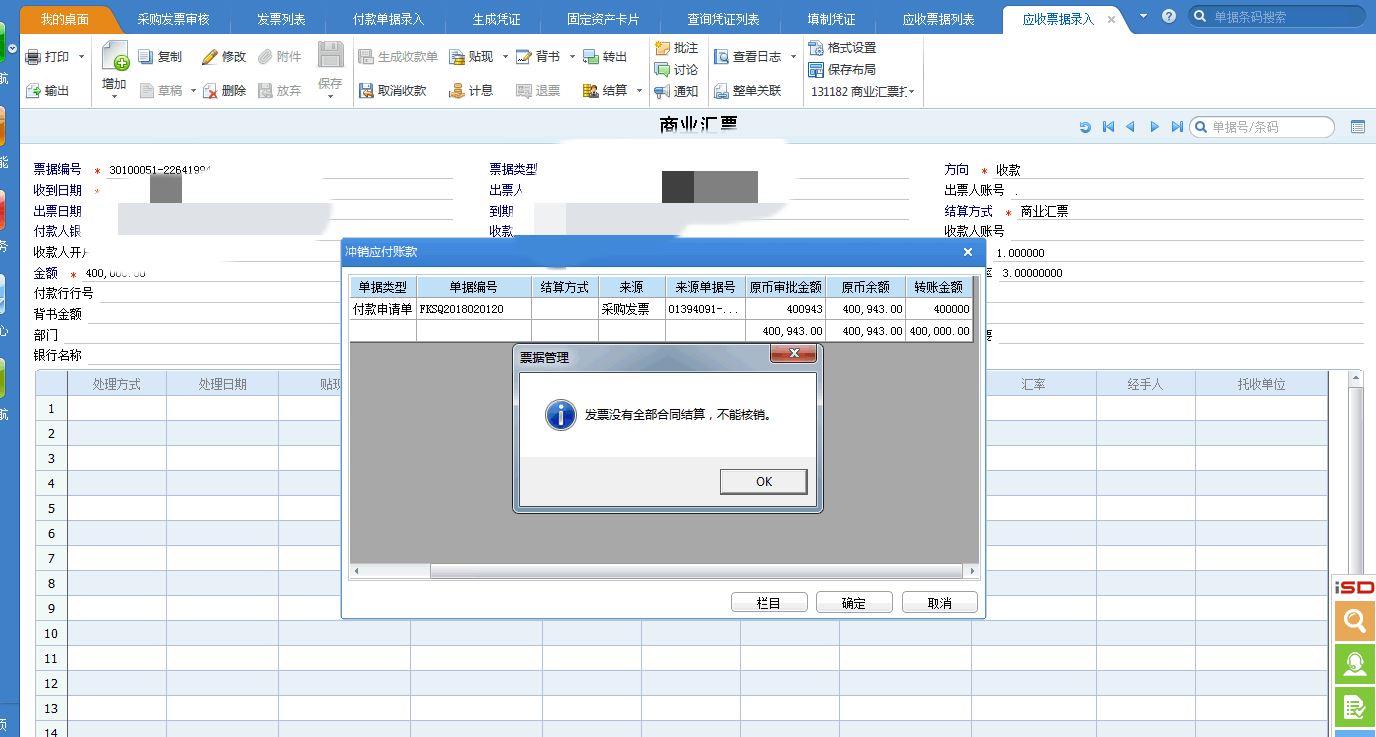Click 栏目 button in 冲销应付账款 dialog
The width and height of the screenshot is (1376, 737).
(768, 603)
